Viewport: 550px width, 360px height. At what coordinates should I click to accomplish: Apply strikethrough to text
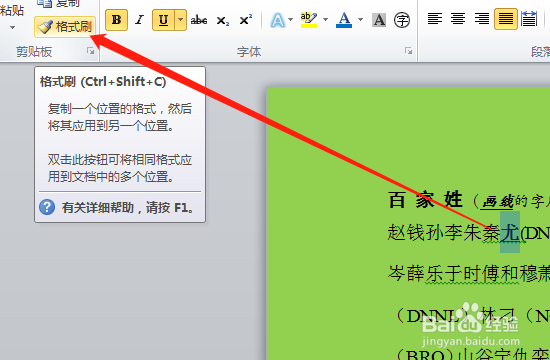click(x=199, y=20)
